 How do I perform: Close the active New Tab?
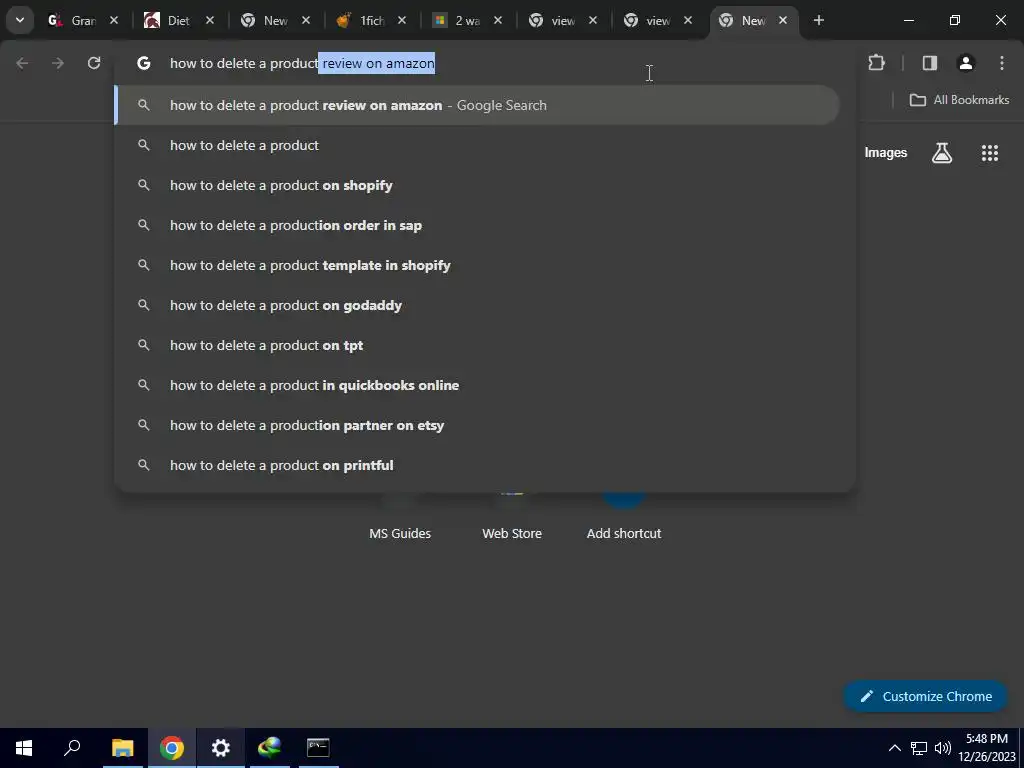coord(782,20)
